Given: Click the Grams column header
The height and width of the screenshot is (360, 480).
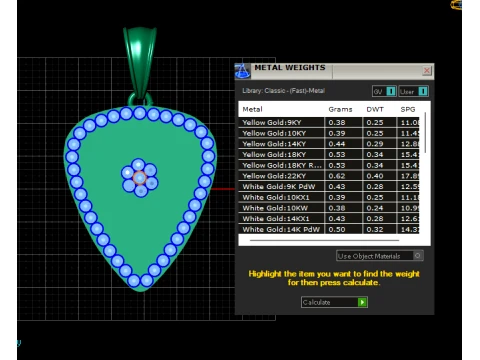Looking at the screenshot, I should (340, 109).
